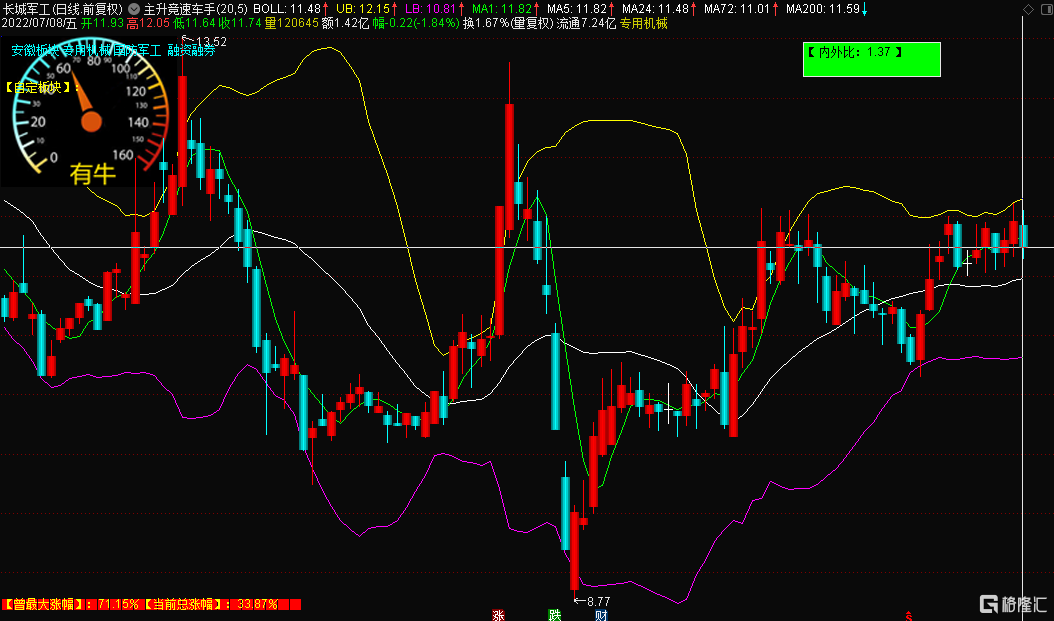Select the MA200: 11.59 value
The width and height of the screenshot is (1054, 621).
823,9
